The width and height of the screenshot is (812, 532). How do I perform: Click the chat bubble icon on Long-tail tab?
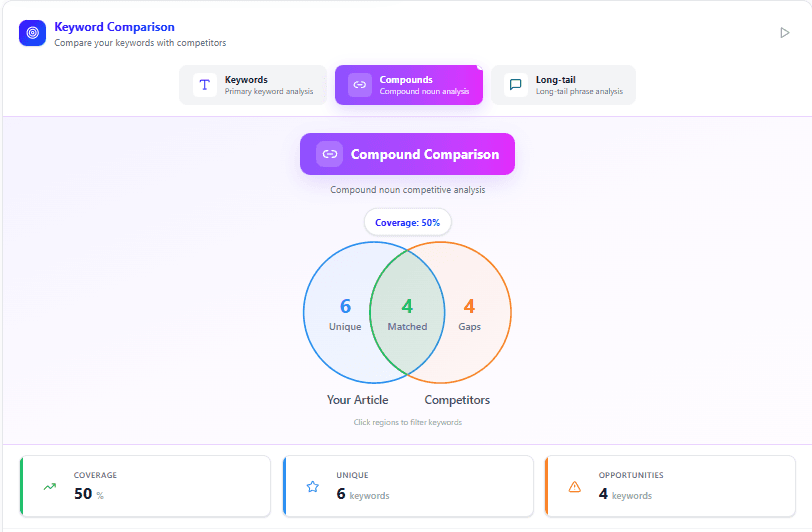click(x=516, y=85)
